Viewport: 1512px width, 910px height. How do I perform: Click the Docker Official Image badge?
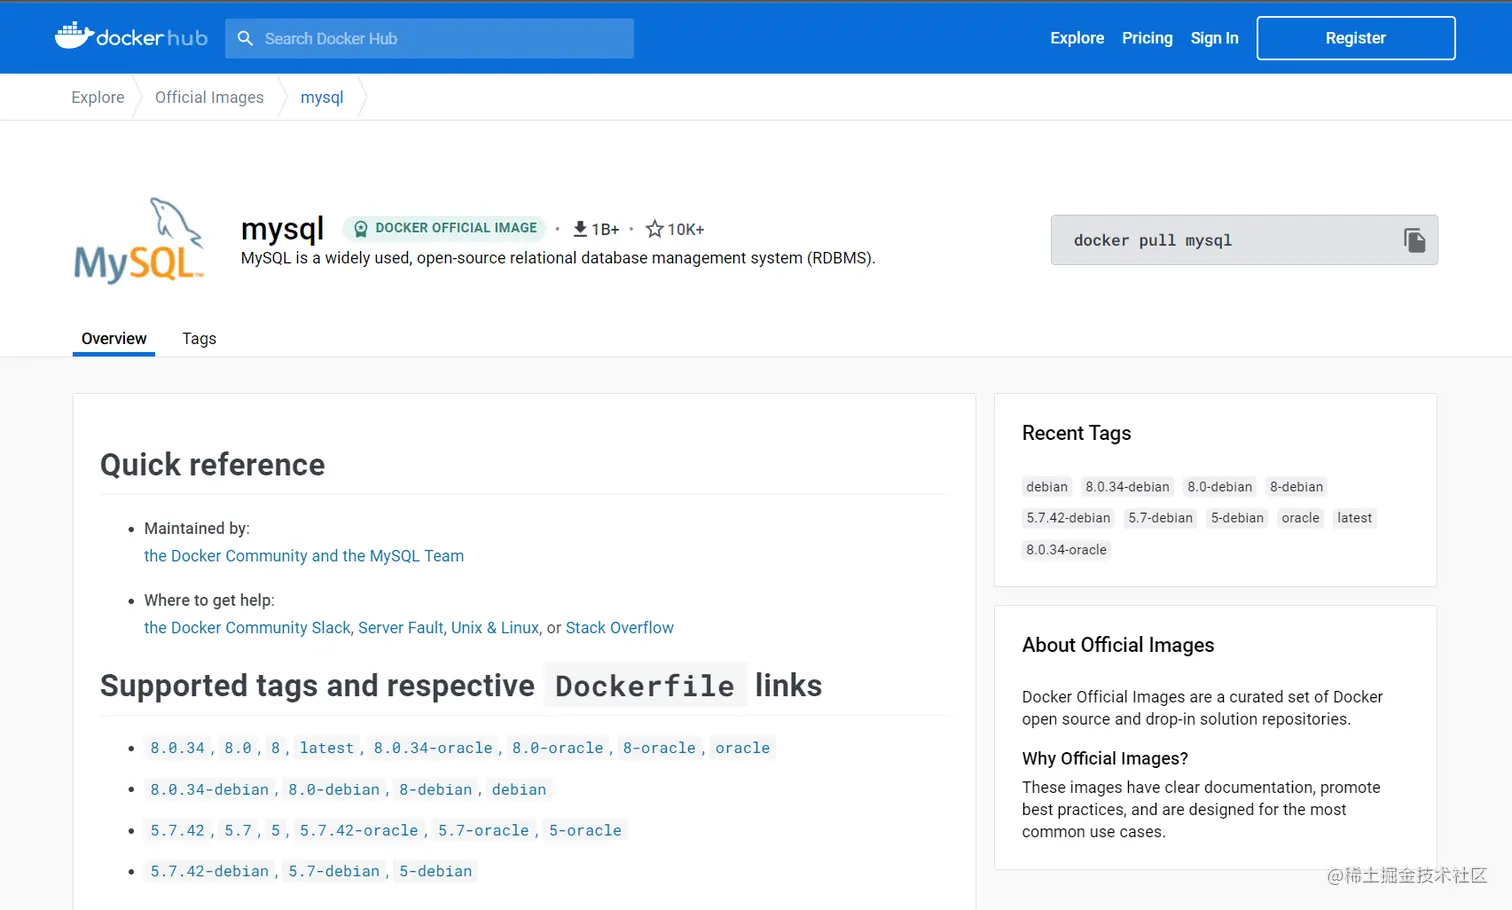[445, 228]
